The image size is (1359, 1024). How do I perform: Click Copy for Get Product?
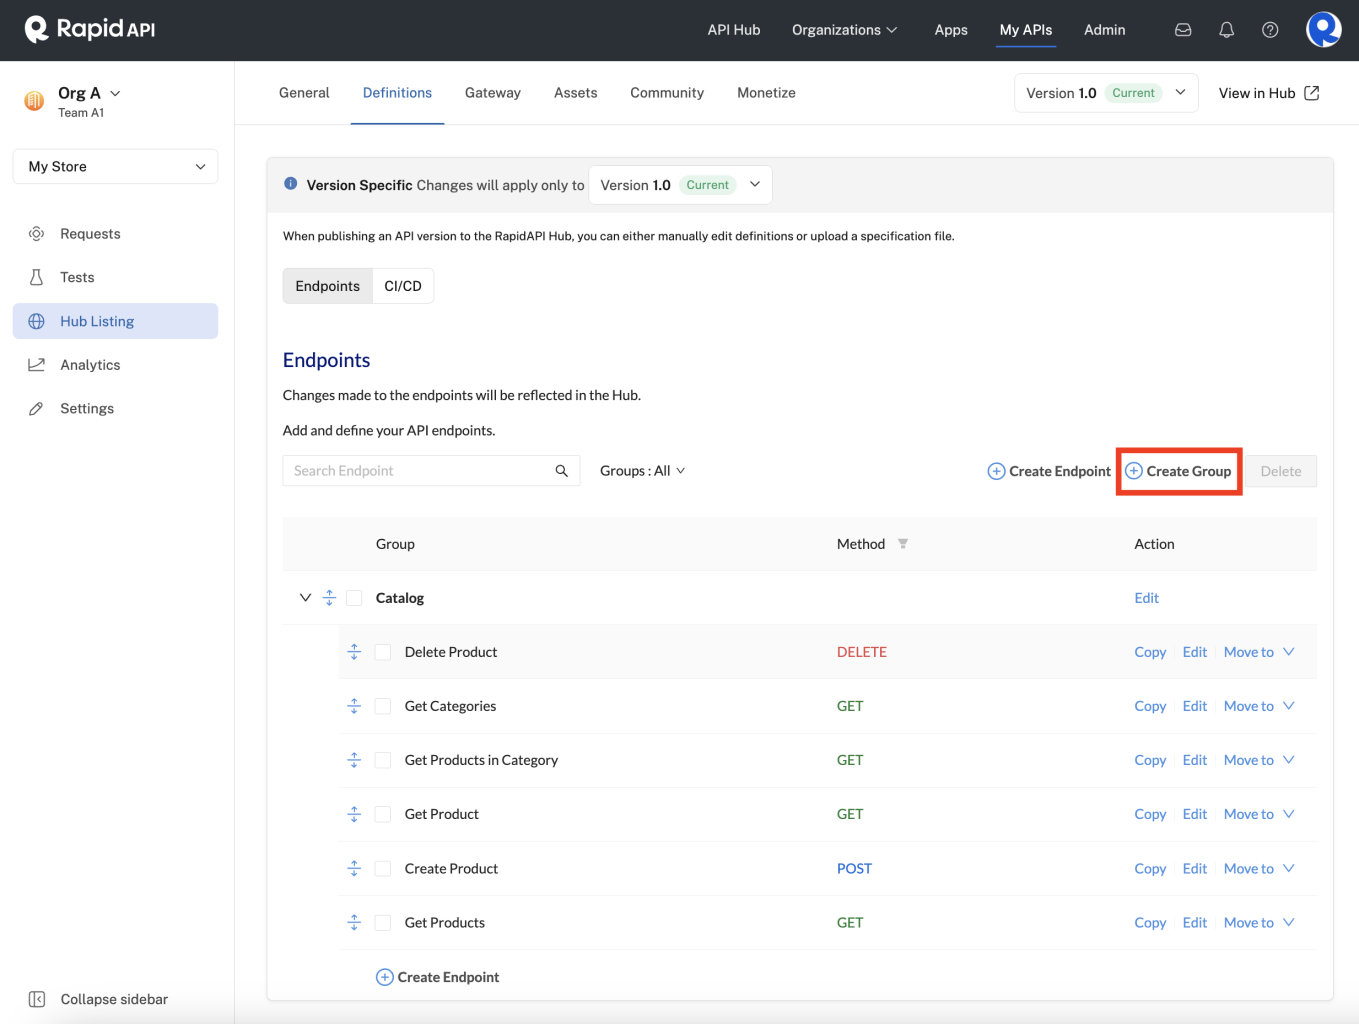pos(1150,814)
